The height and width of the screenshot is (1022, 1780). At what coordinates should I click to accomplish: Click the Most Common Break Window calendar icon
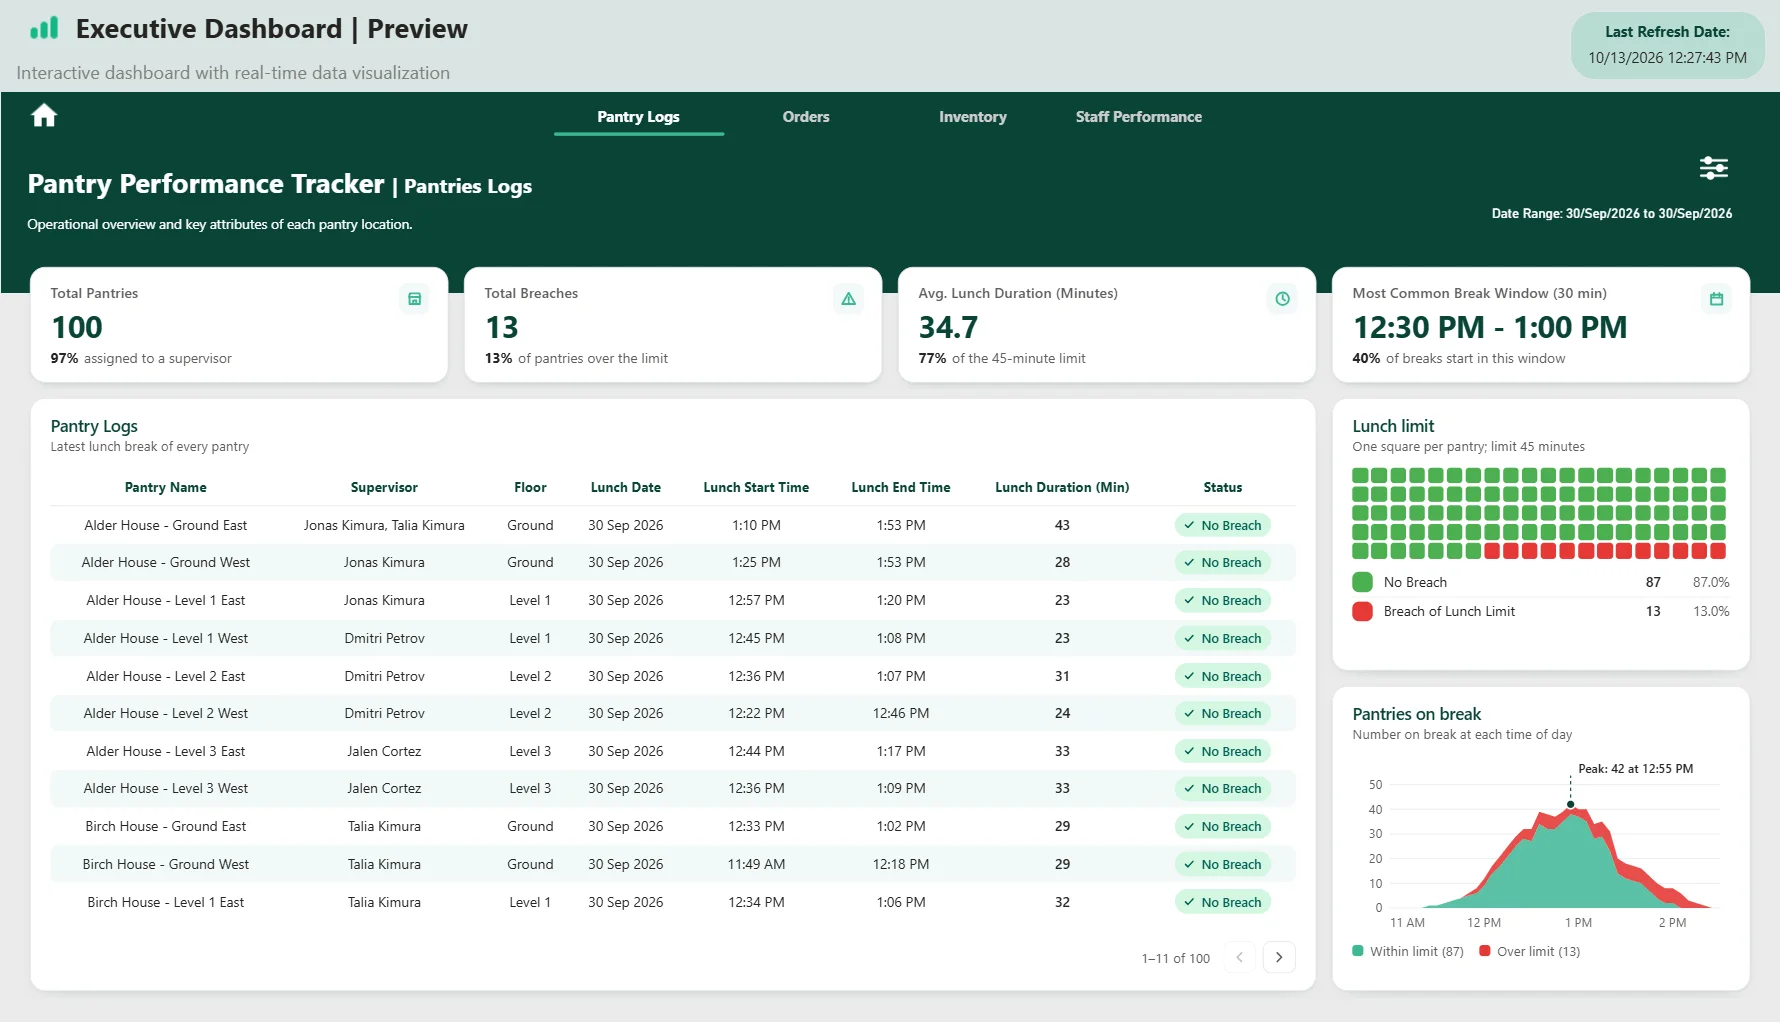[1716, 299]
